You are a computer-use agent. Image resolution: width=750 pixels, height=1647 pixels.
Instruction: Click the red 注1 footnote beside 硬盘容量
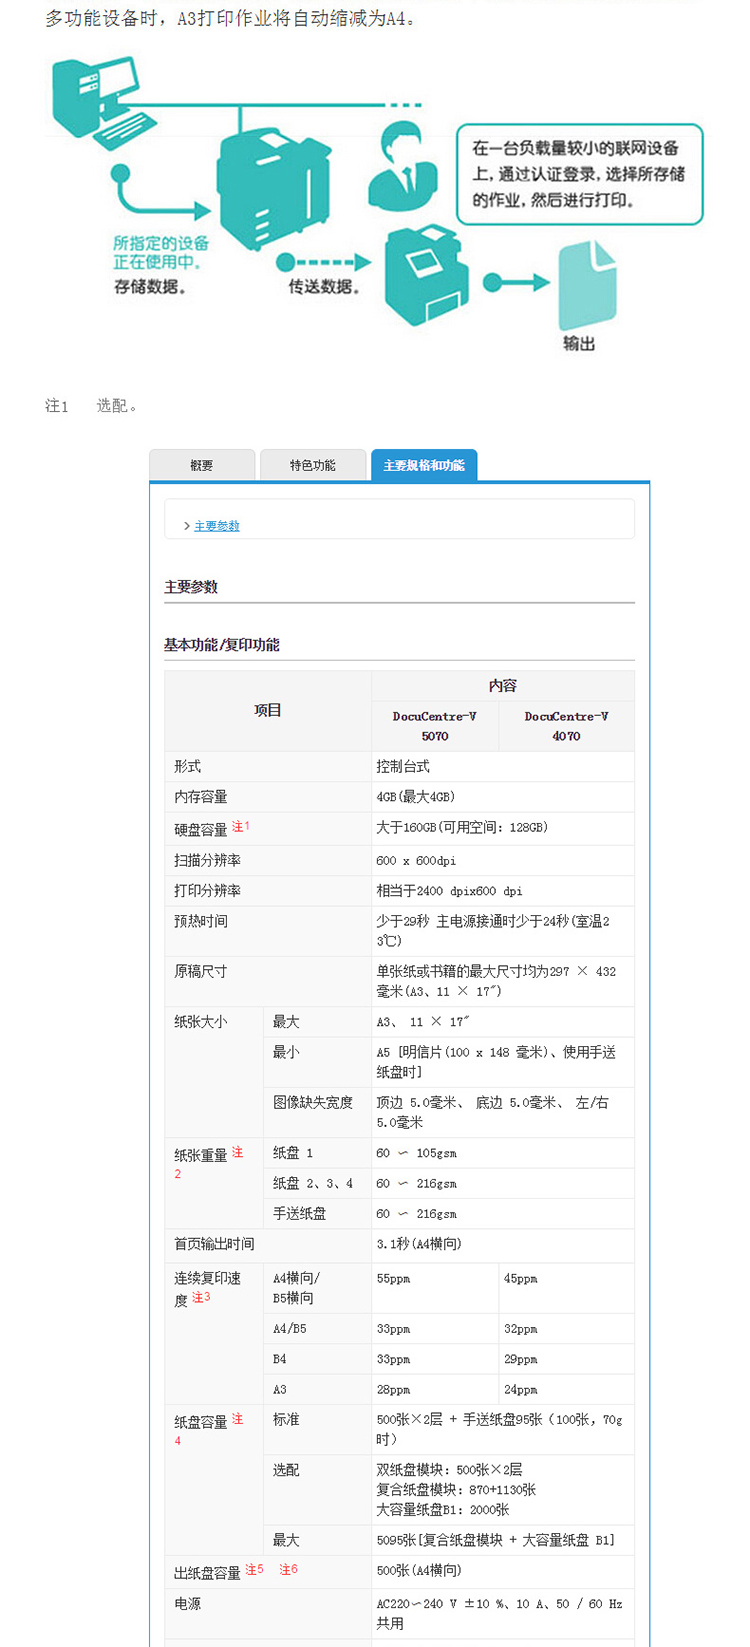pos(241,827)
